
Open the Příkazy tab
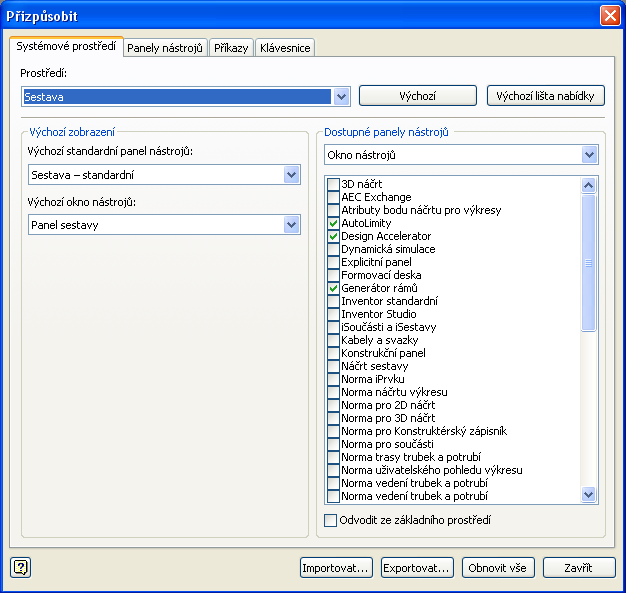232,48
